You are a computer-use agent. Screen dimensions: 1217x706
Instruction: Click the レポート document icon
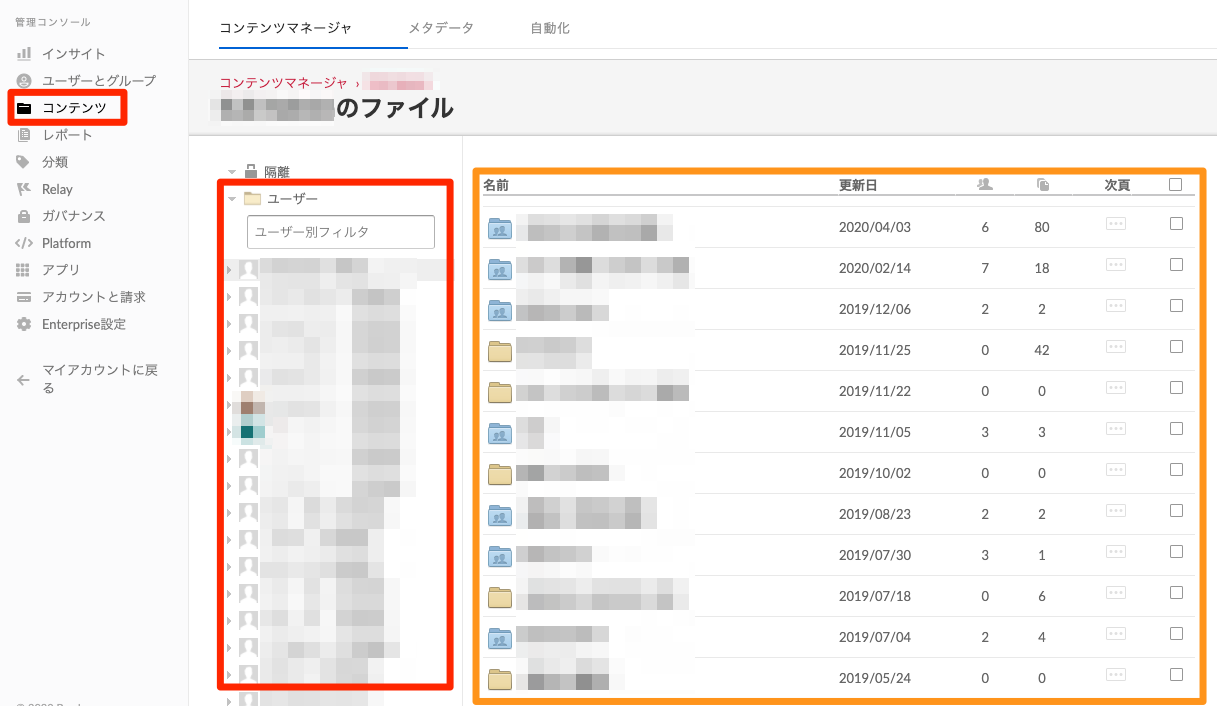(x=24, y=134)
